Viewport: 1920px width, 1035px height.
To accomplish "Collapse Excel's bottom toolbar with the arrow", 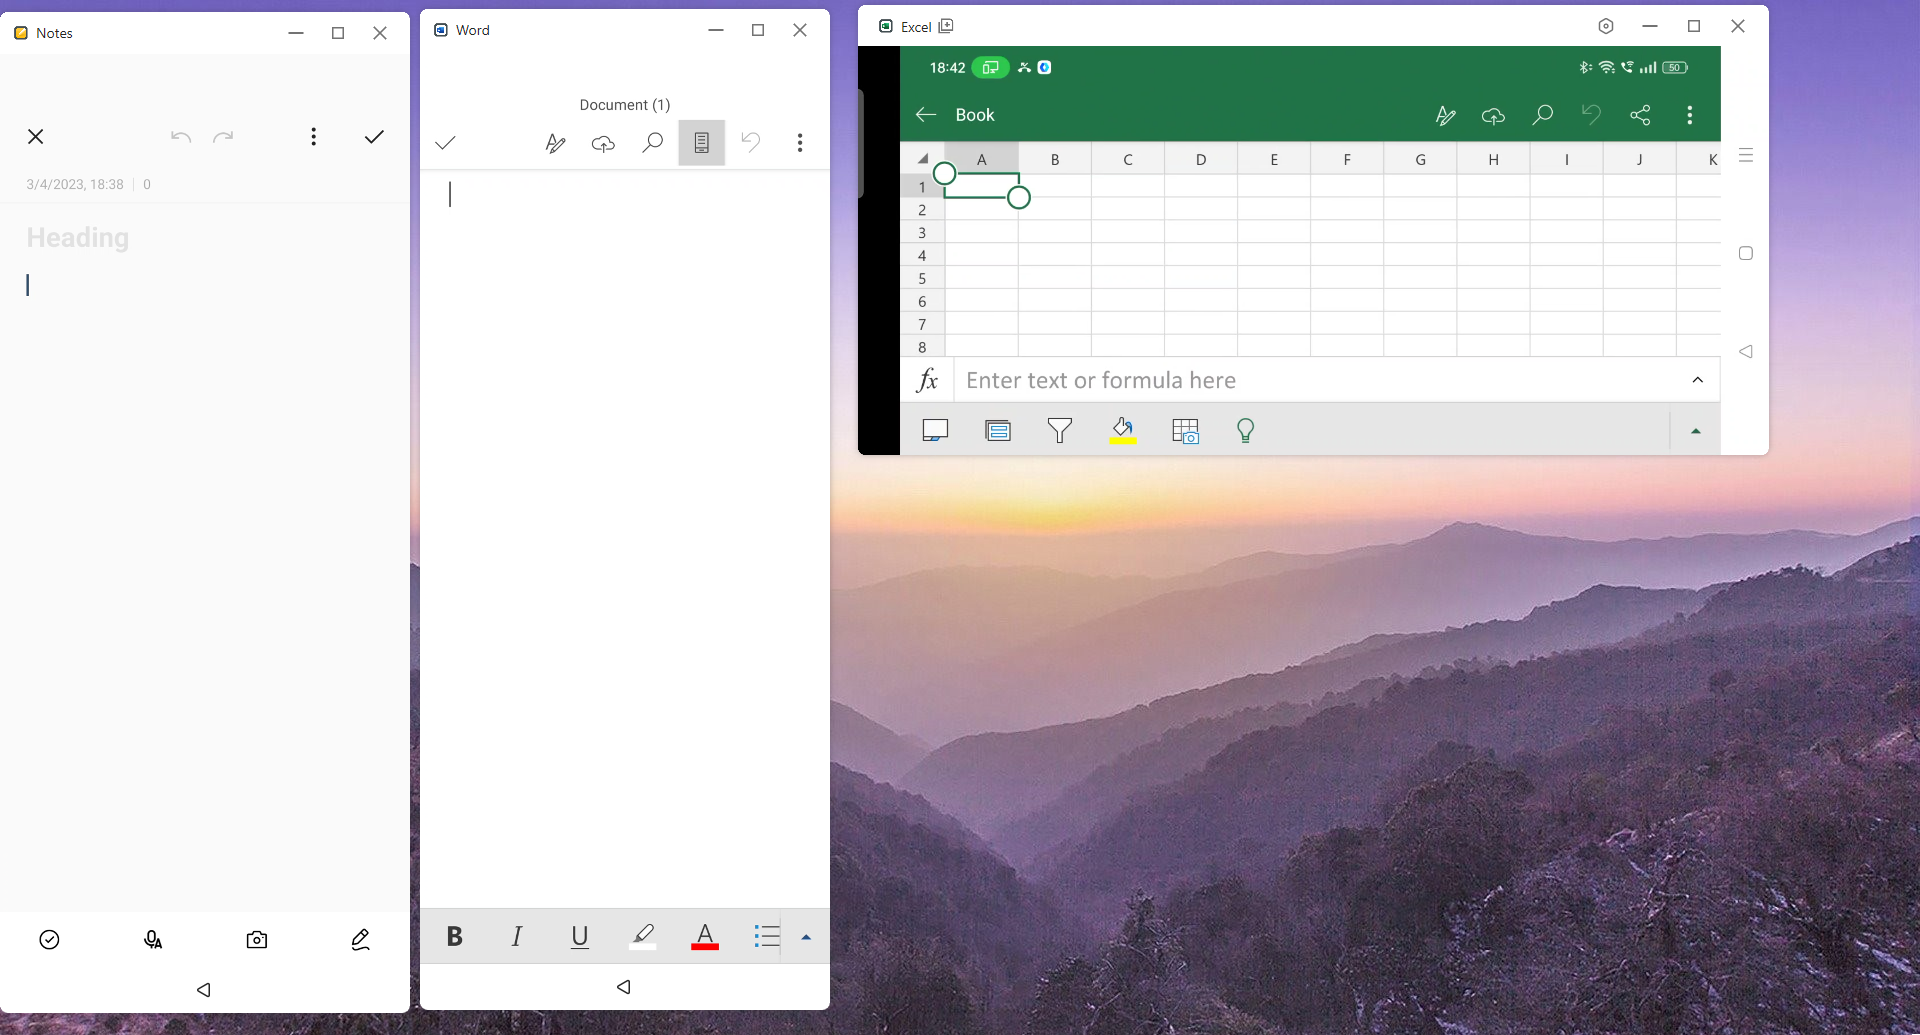I will [1696, 430].
